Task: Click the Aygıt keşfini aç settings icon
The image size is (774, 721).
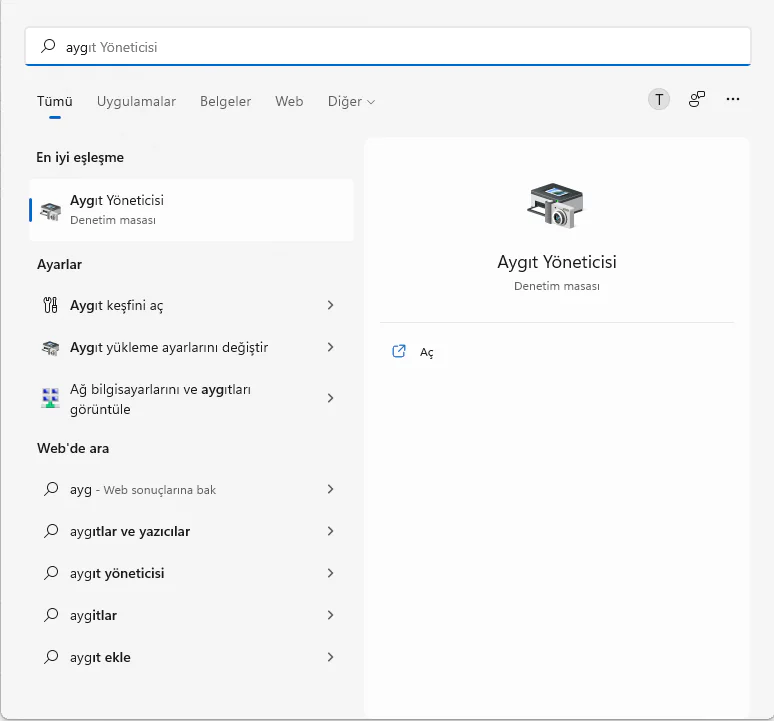Action: [51, 305]
